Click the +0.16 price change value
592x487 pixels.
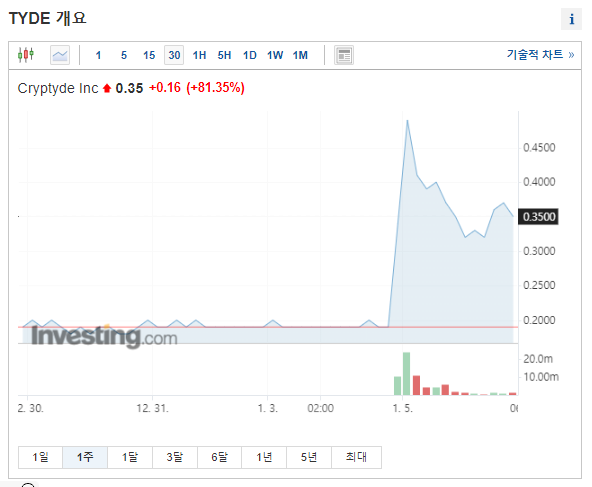click(x=165, y=88)
